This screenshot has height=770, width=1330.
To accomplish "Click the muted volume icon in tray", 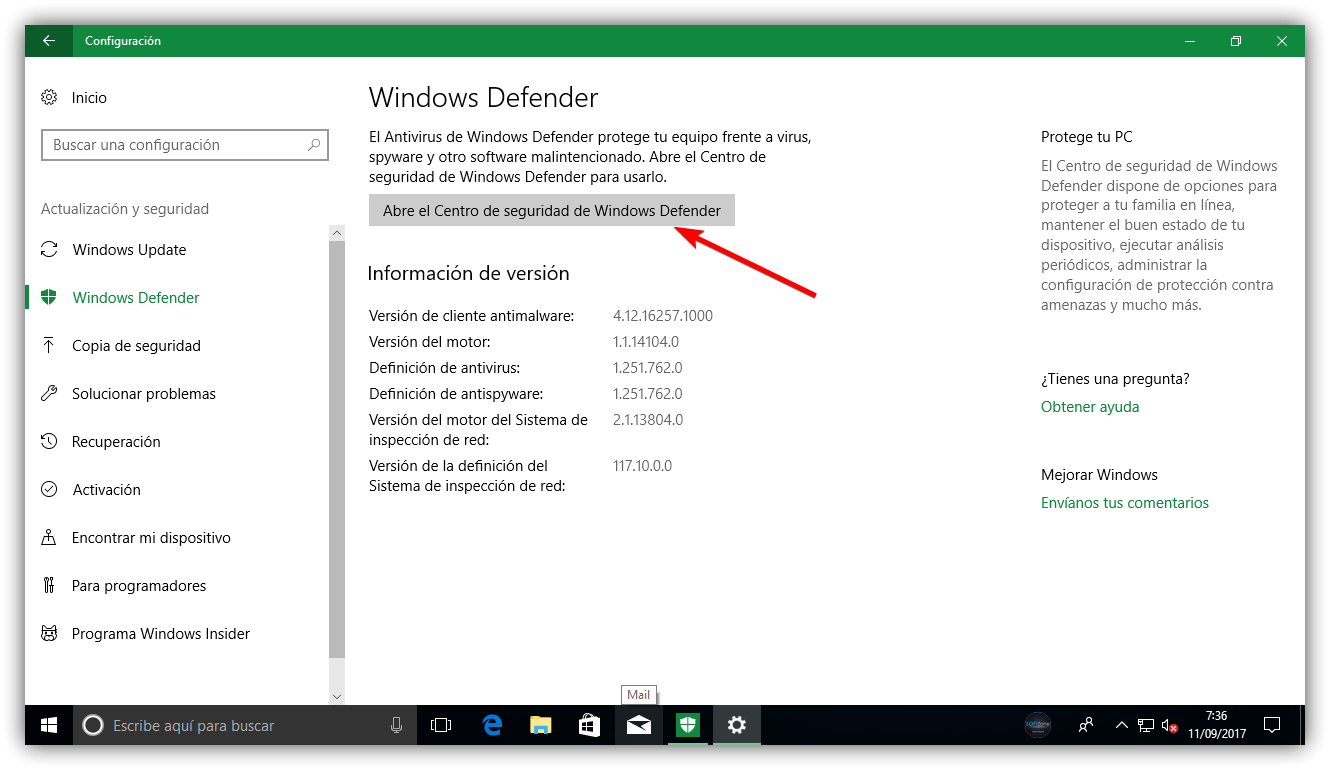I will coord(1168,725).
